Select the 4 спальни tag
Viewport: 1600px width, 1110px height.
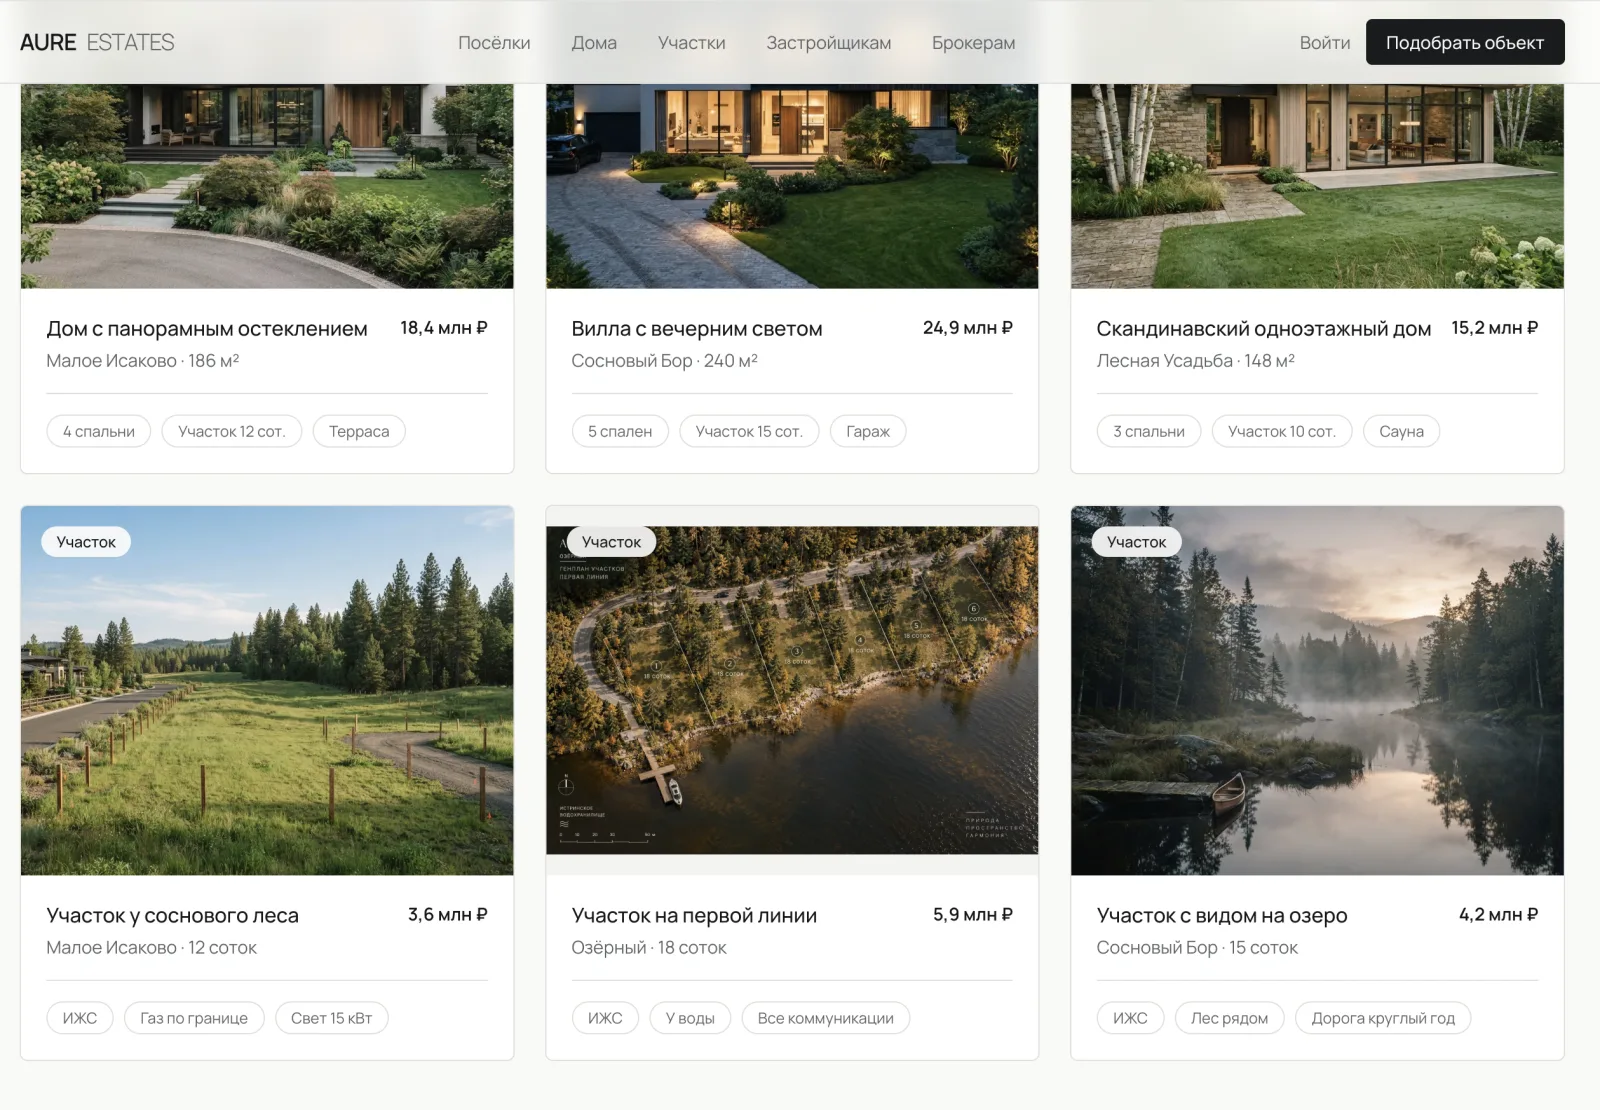[99, 431]
